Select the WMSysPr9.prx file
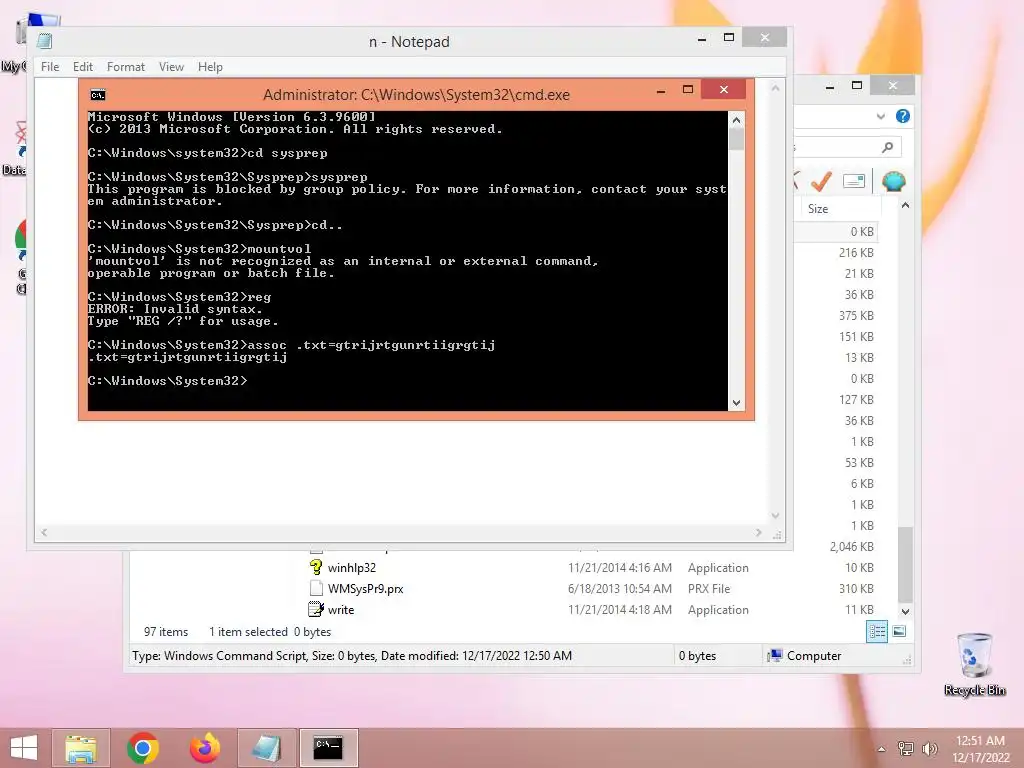The image size is (1024, 768). pos(366,588)
